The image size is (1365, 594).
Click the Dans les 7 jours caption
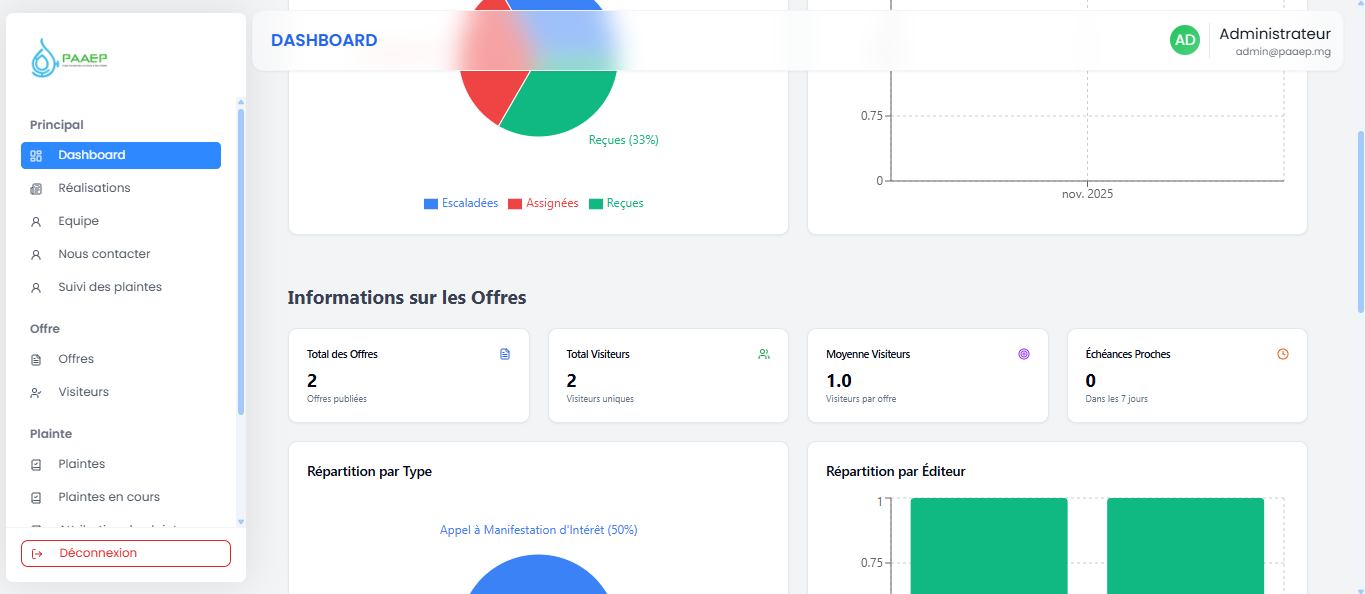[x=1117, y=399]
